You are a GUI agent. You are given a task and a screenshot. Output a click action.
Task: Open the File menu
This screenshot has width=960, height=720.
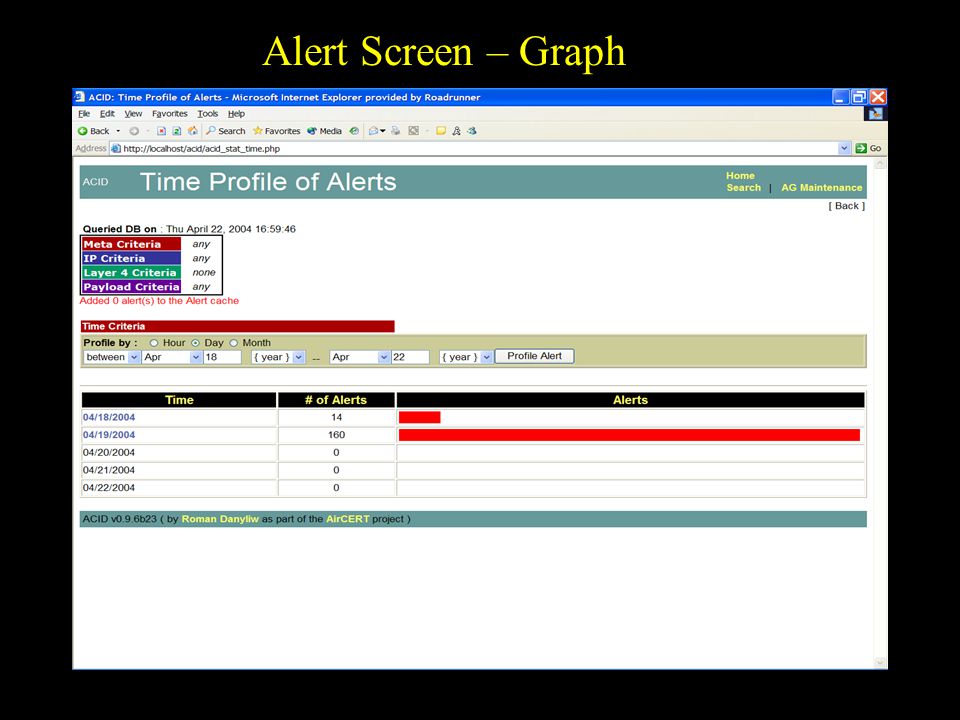(84, 114)
